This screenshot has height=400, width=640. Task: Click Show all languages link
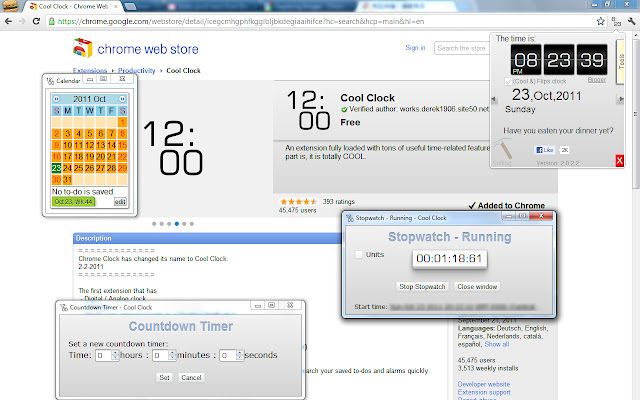(497, 344)
